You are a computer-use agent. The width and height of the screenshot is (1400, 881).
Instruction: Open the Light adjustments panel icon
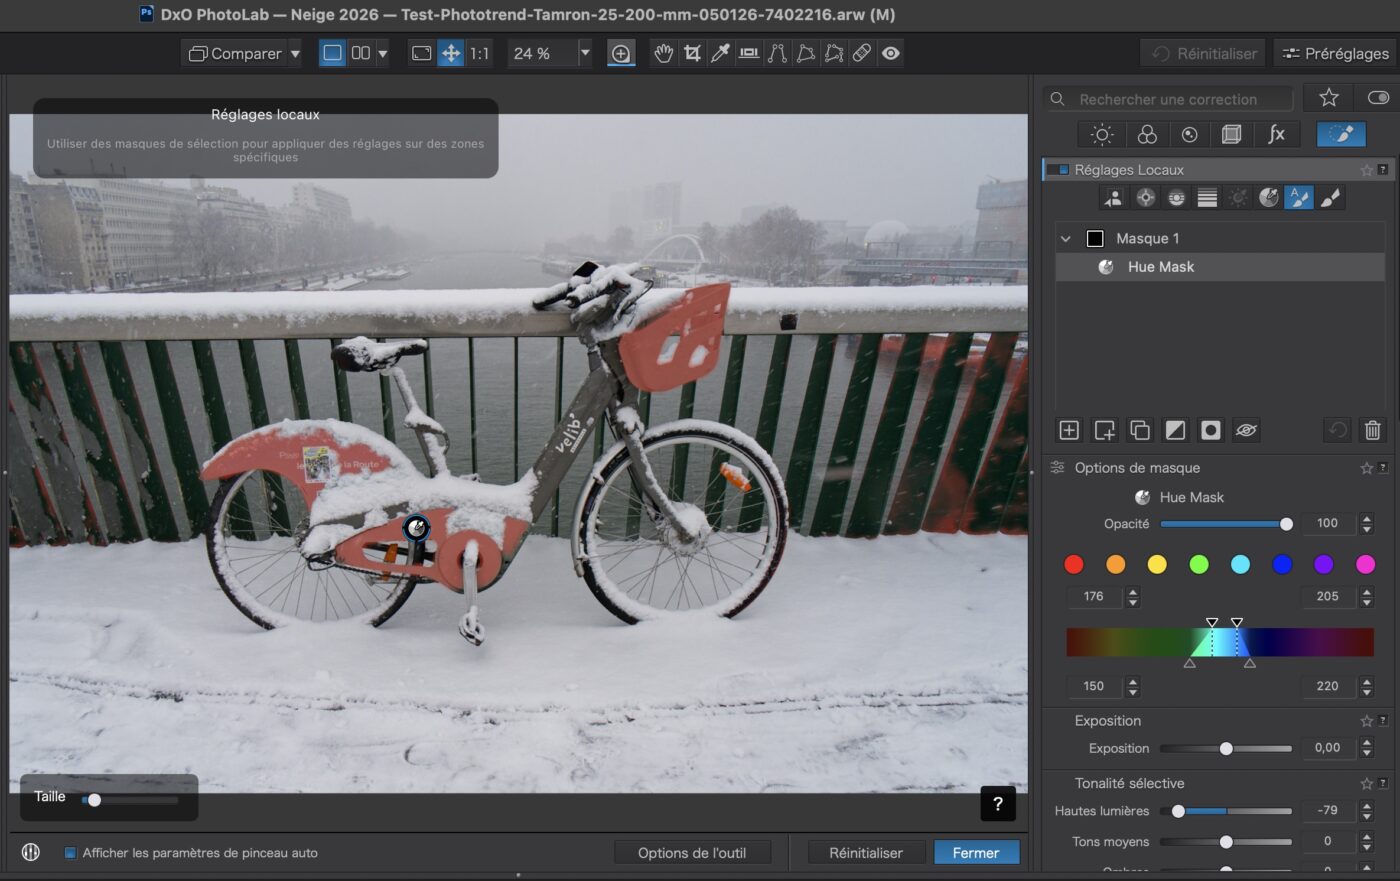click(1100, 134)
